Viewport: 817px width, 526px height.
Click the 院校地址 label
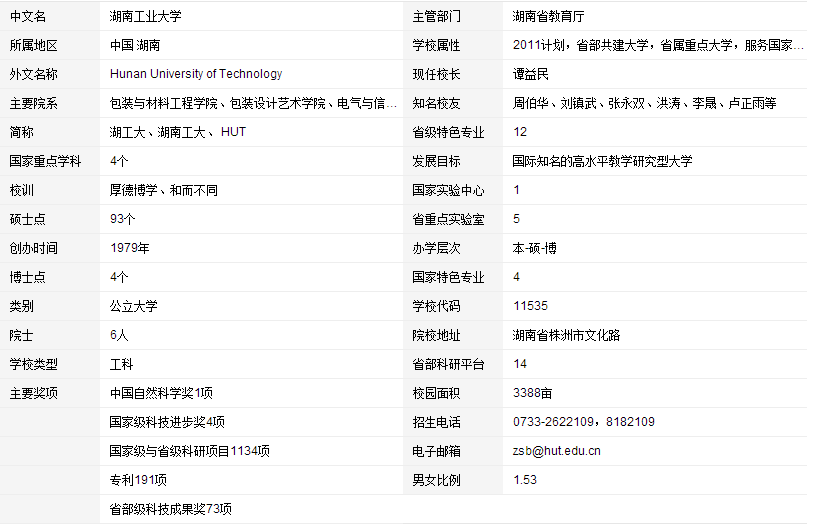tap(437, 335)
